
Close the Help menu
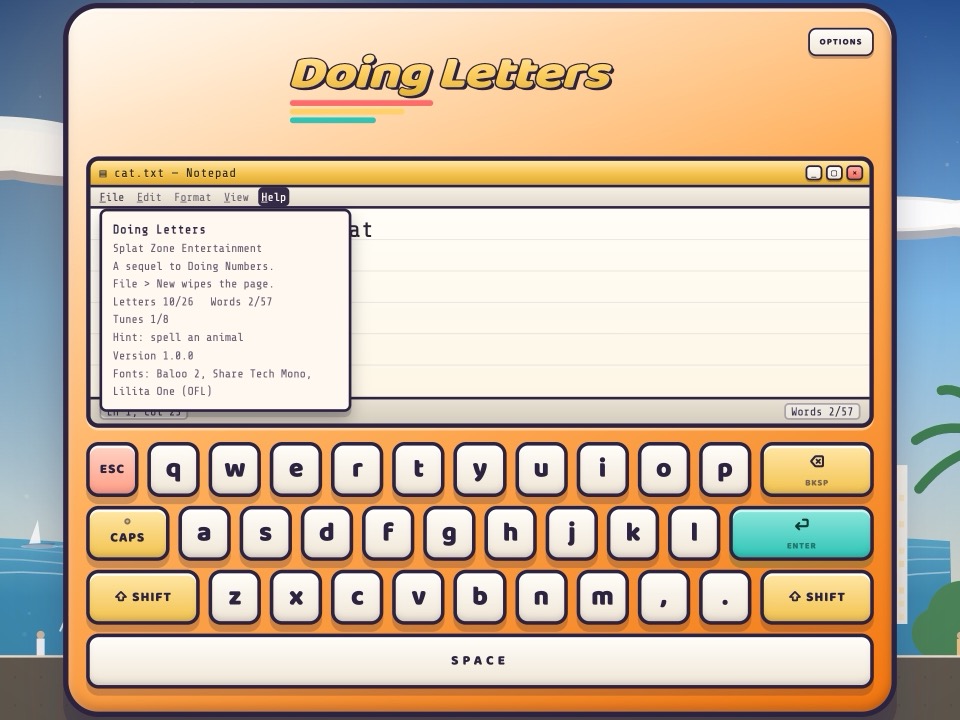tap(273, 197)
